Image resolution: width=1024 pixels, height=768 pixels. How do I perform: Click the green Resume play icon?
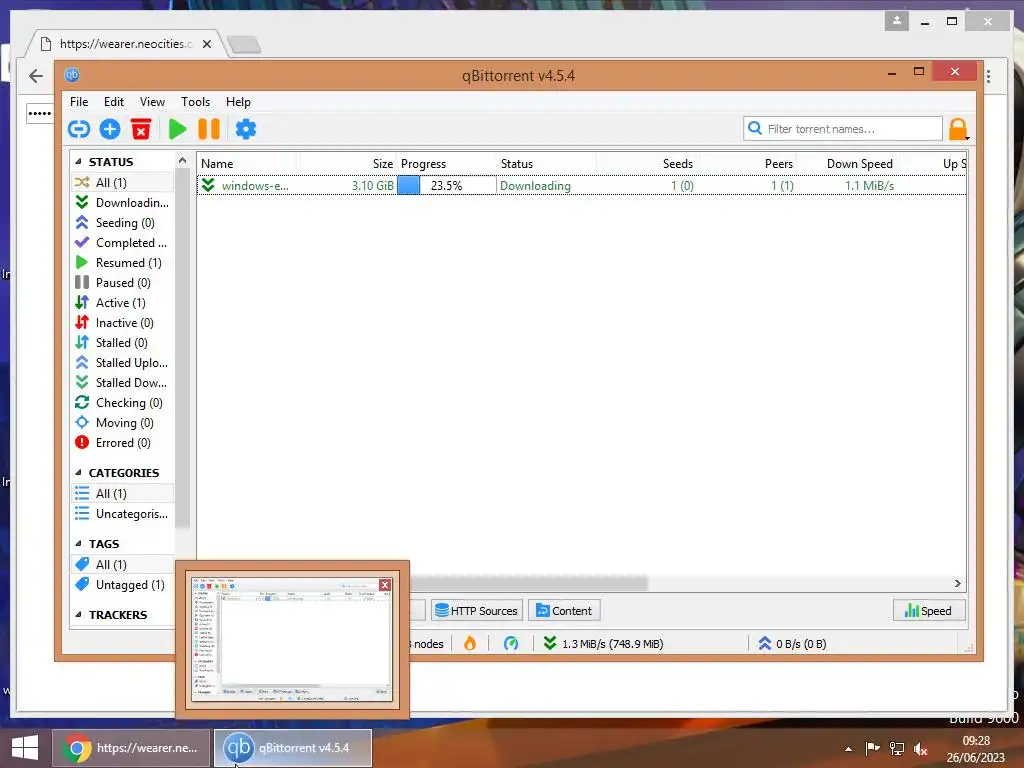pos(177,129)
